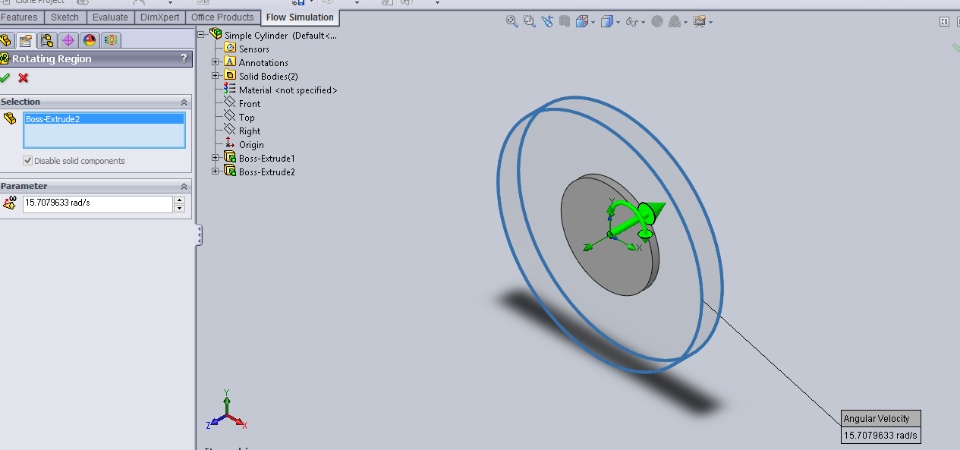Screen dimensions: 960x450
Task: Click the Zoom to Fit icon
Action: pos(512,21)
